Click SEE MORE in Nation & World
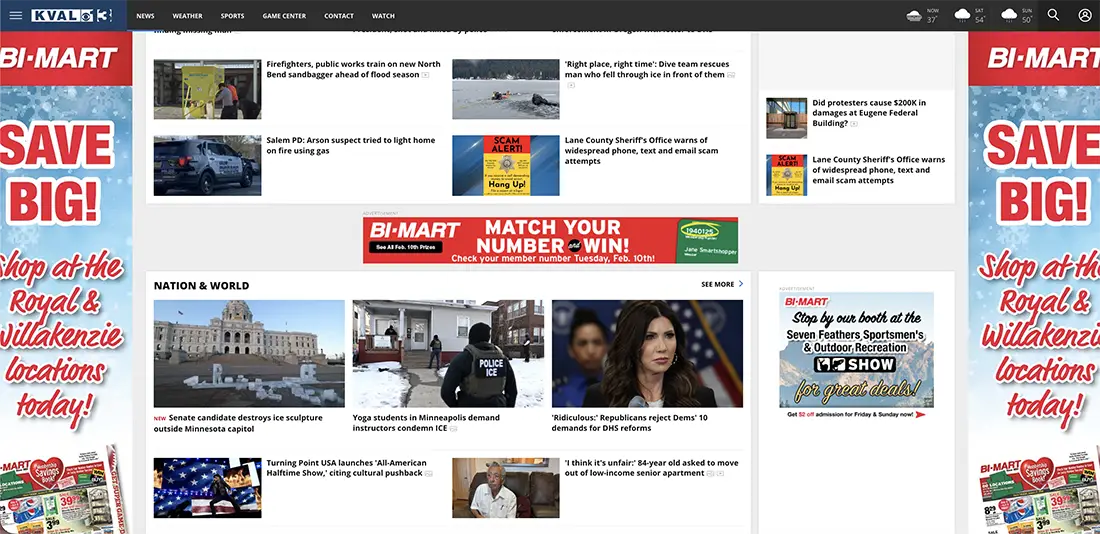 pos(718,284)
